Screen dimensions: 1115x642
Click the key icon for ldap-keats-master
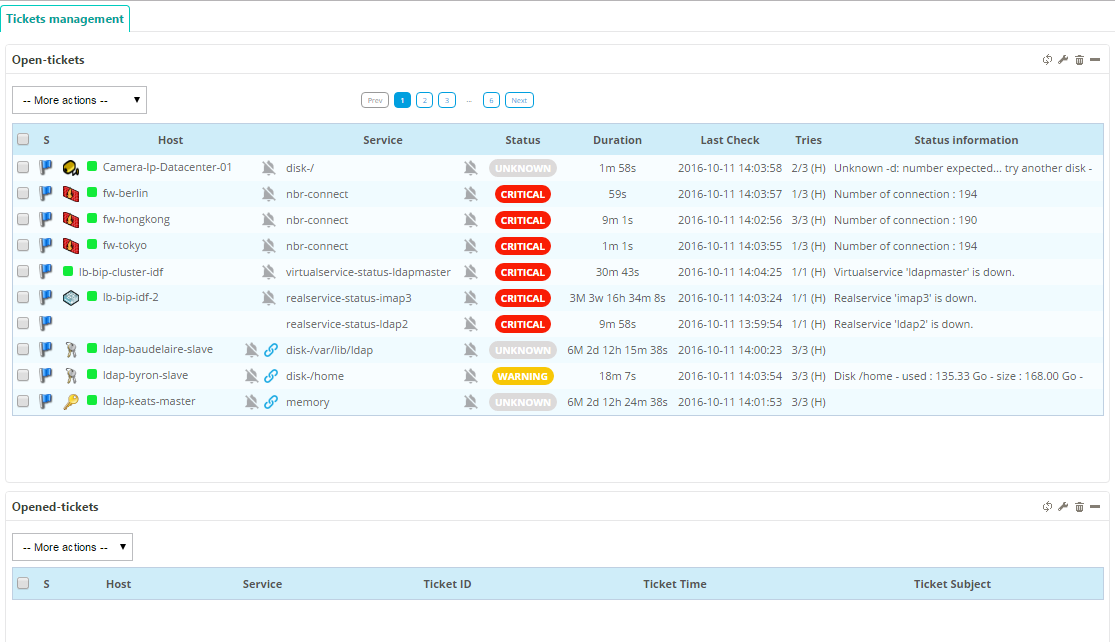pyautogui.click(x=70, y=402)
